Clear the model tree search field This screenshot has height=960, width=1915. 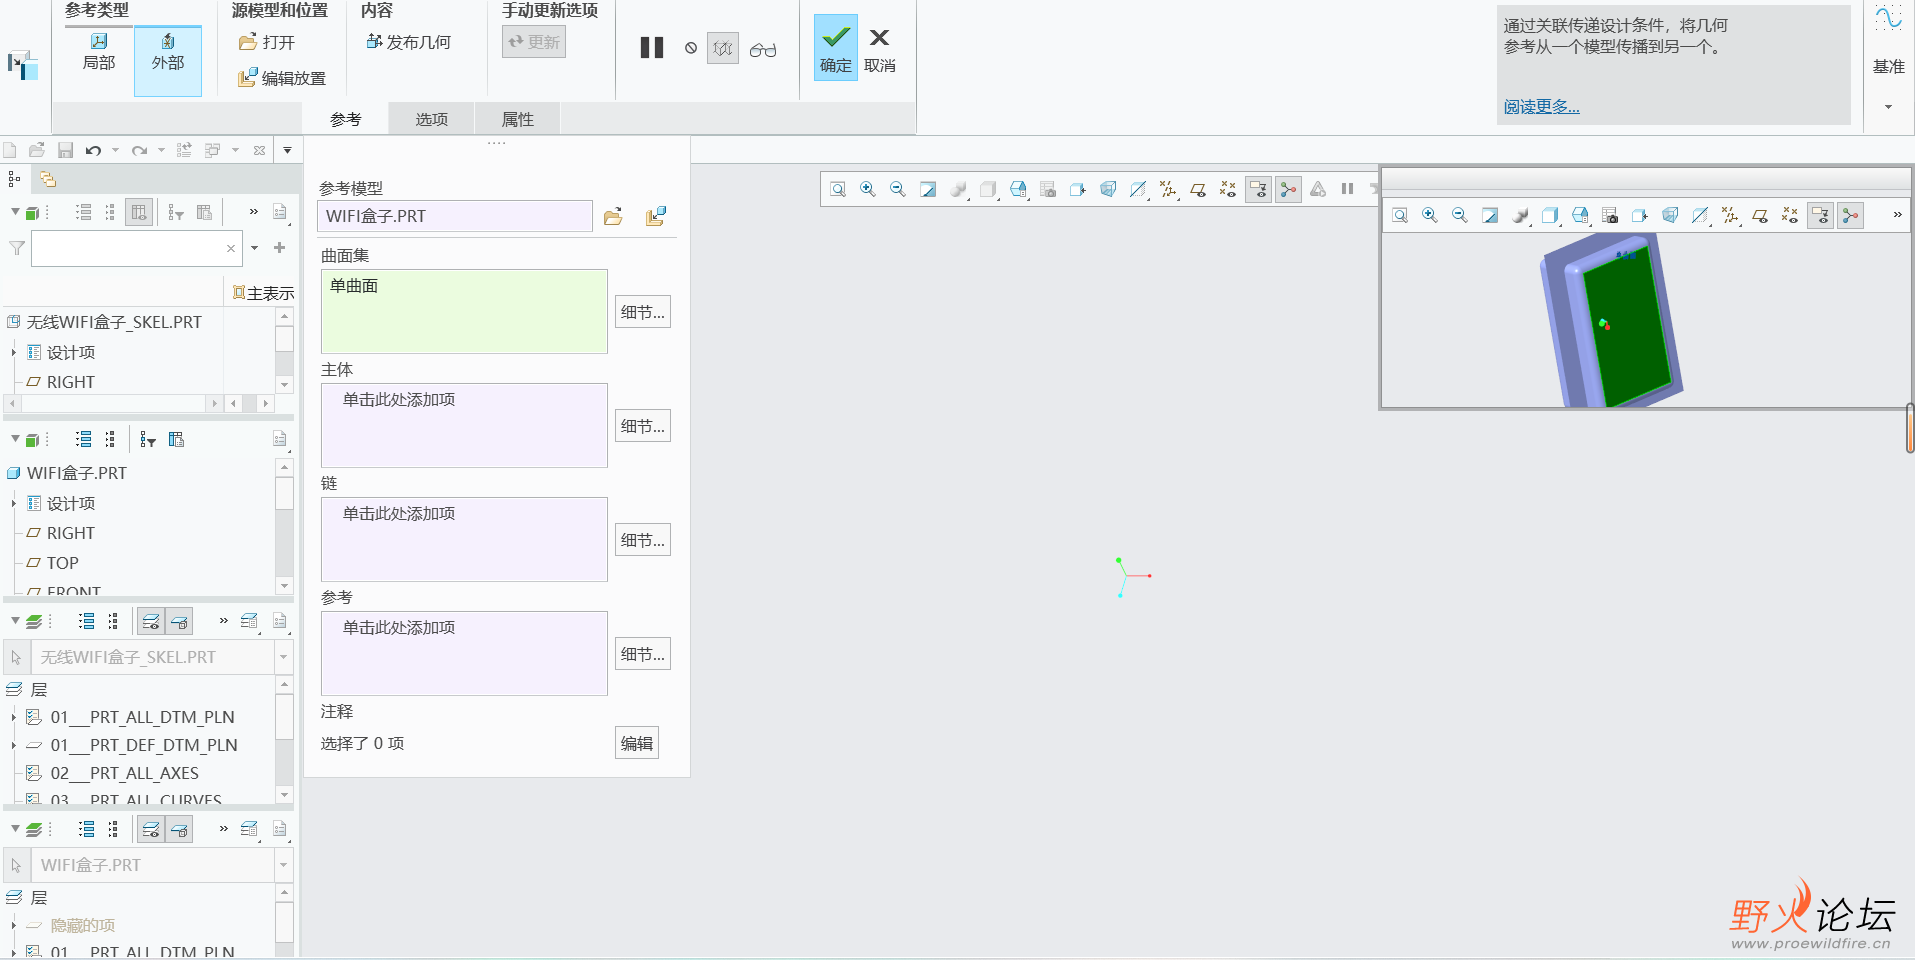[x=231, y=248]
